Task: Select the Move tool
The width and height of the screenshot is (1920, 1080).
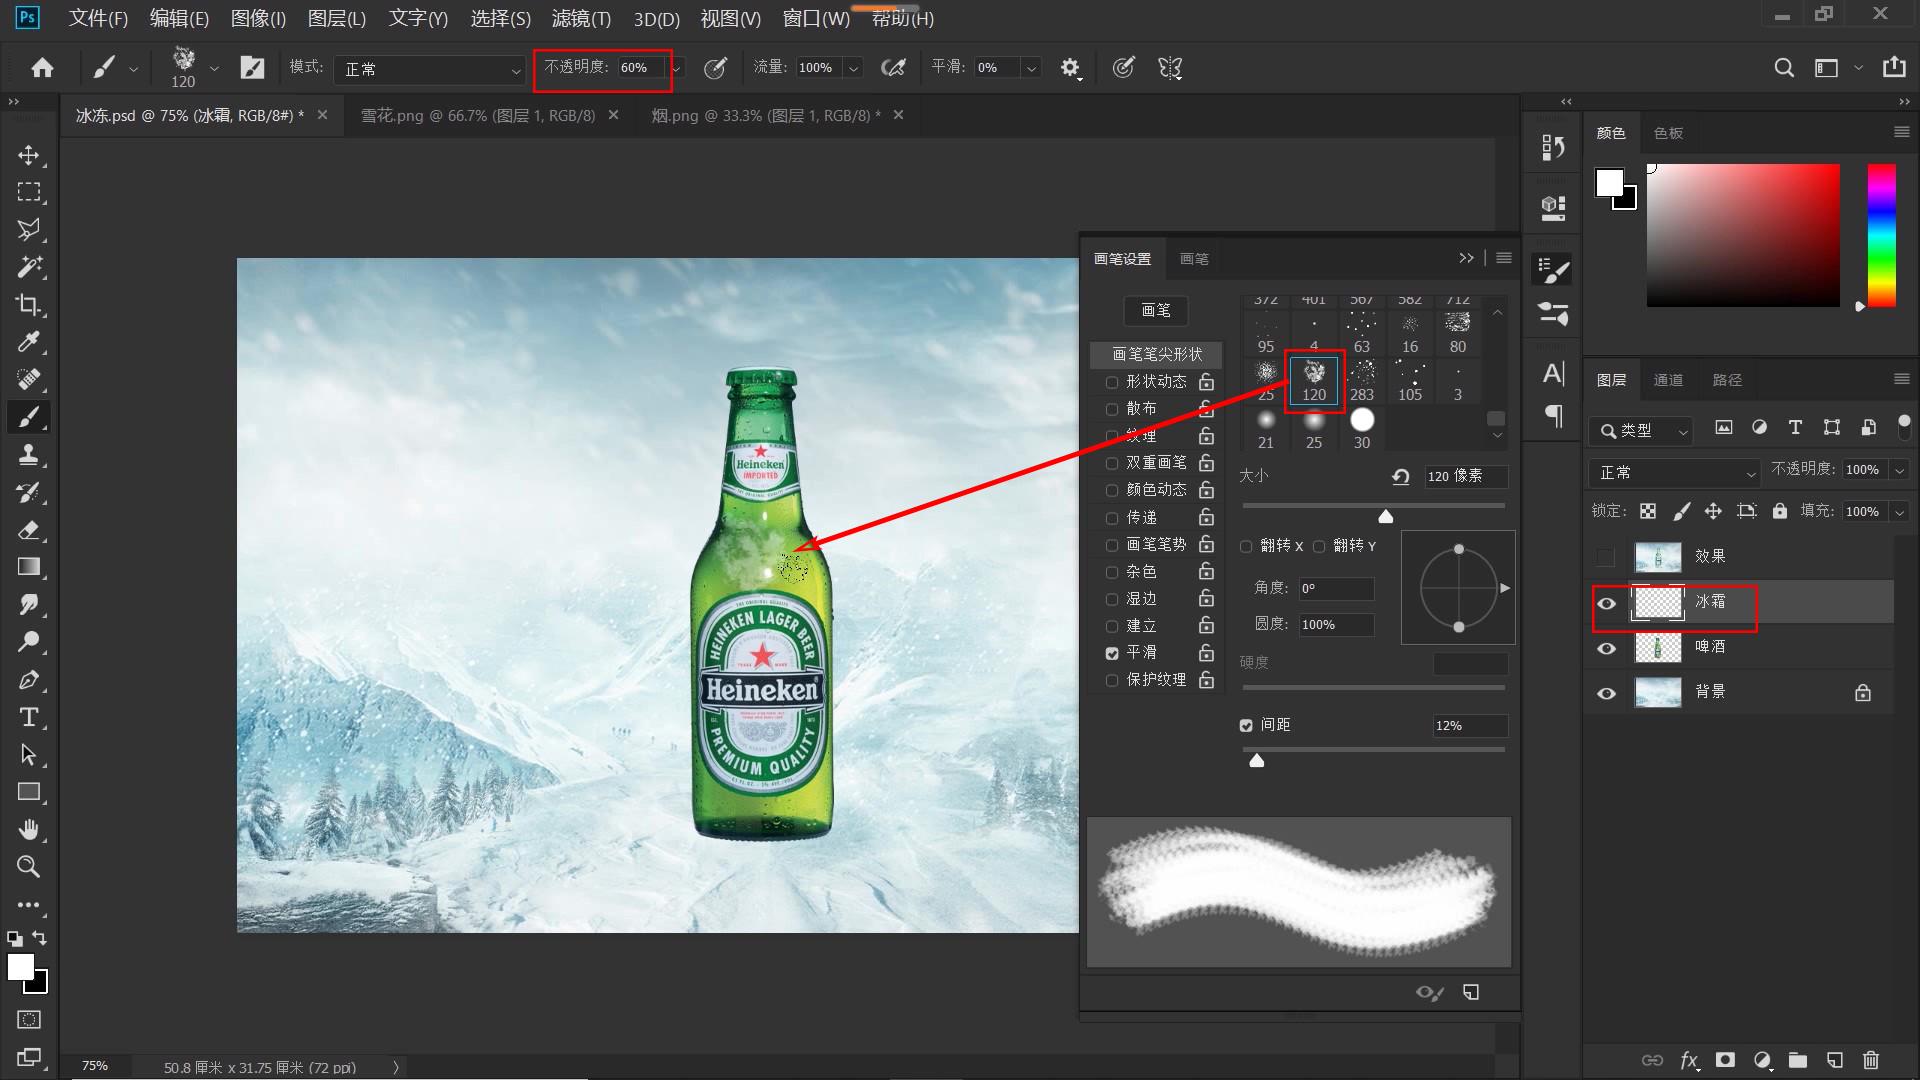Action: pyautogui.click(x=29, y=155)
